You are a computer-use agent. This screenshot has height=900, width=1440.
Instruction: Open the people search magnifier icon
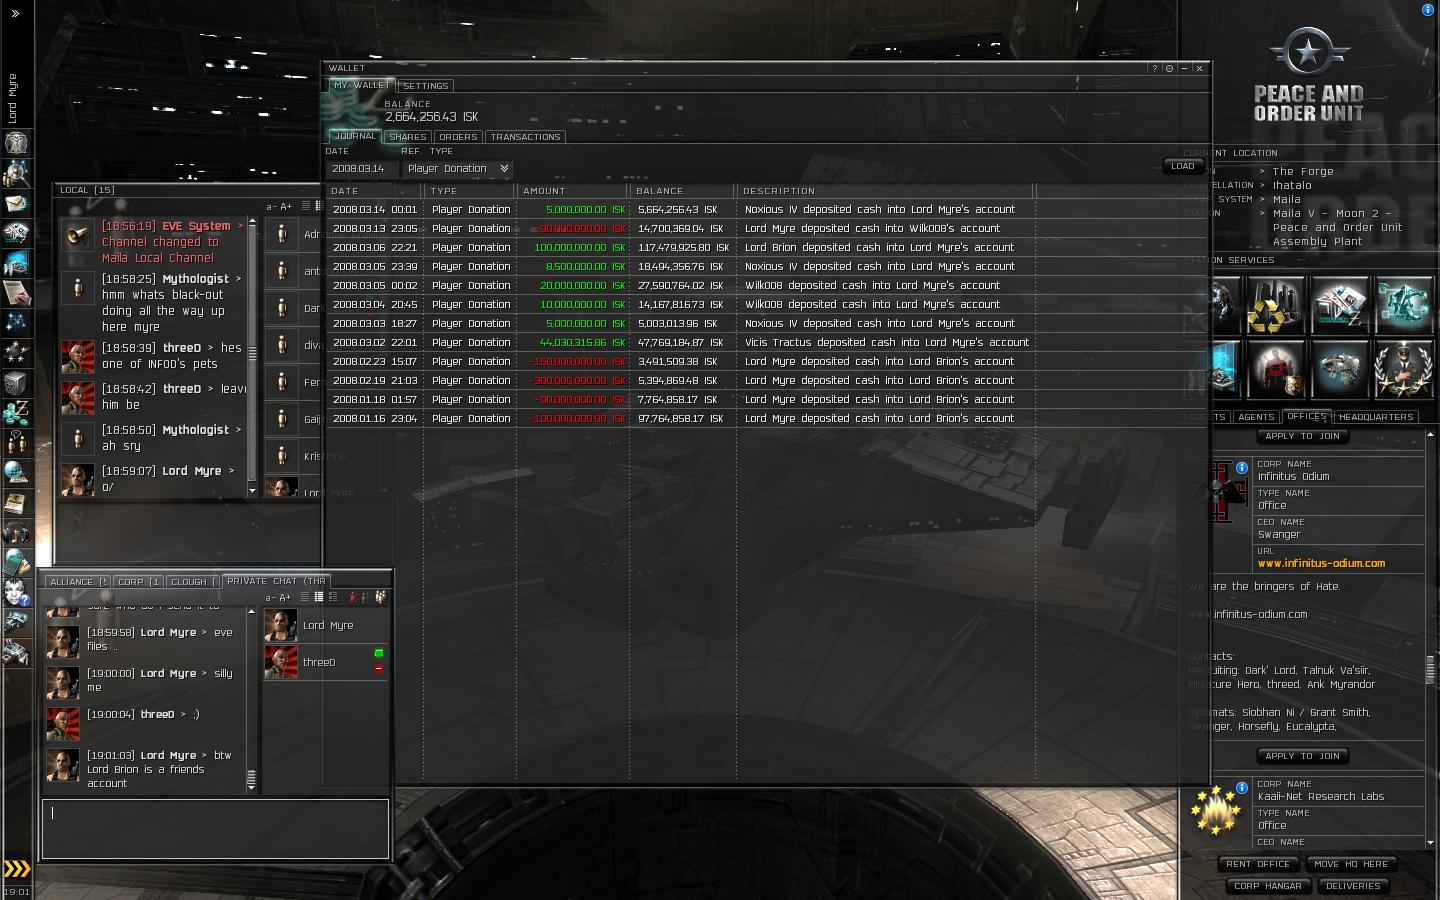click(x=16, y=173)
